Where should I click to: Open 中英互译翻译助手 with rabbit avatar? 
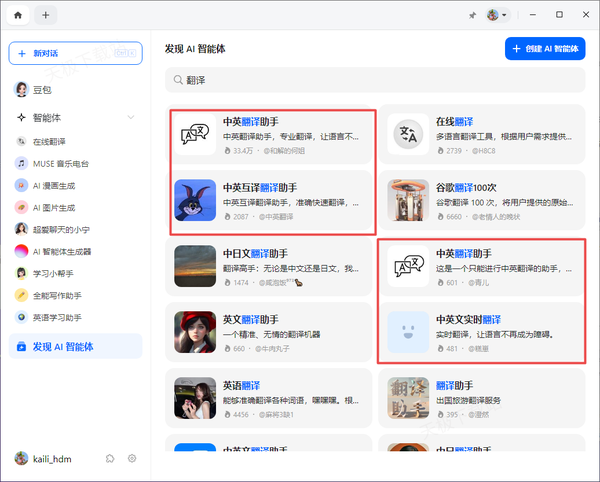click(x=274, y=200)
